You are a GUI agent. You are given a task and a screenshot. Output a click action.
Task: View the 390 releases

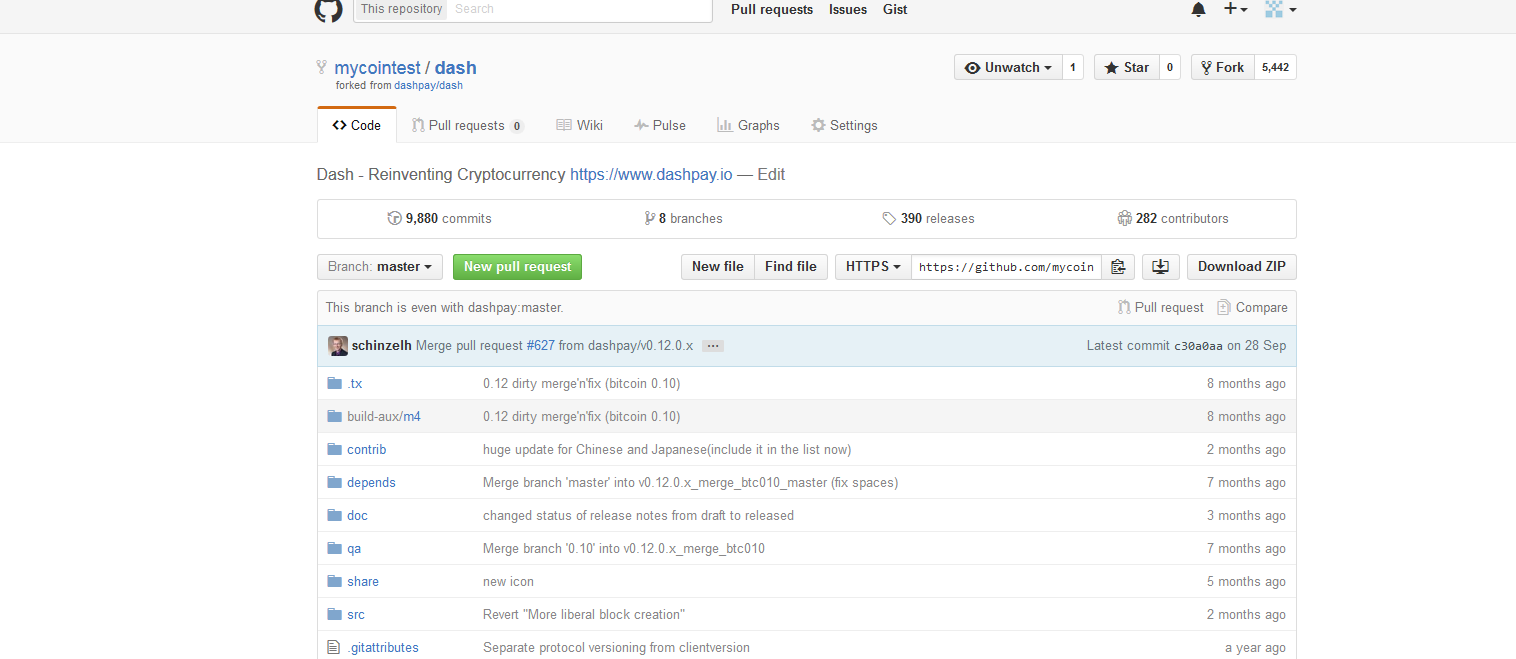click(x=928, y=219)
